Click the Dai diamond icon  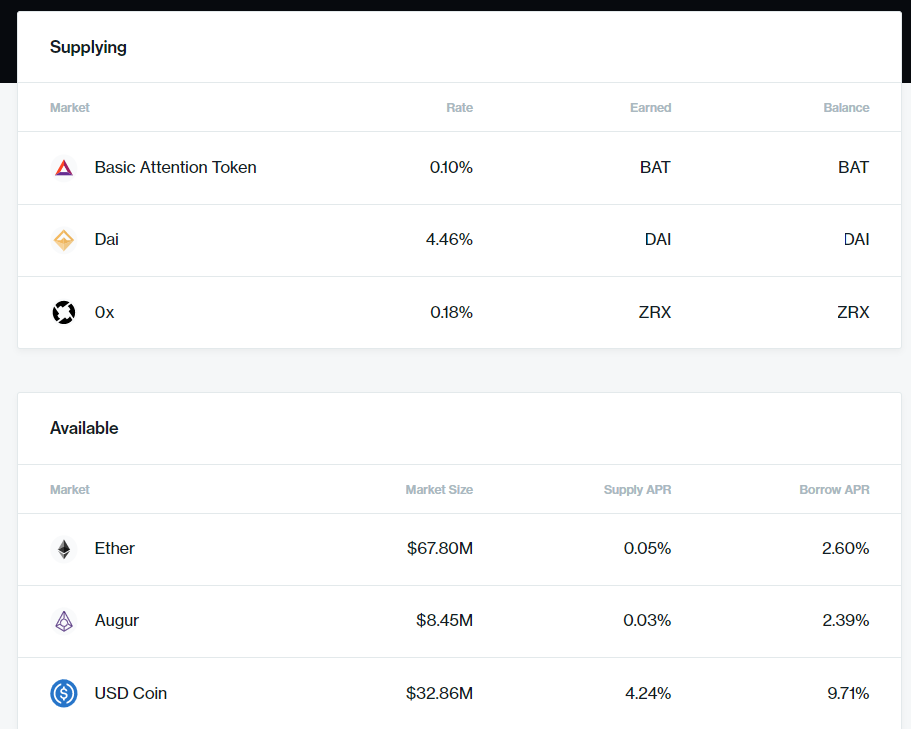tap(64, 240)
